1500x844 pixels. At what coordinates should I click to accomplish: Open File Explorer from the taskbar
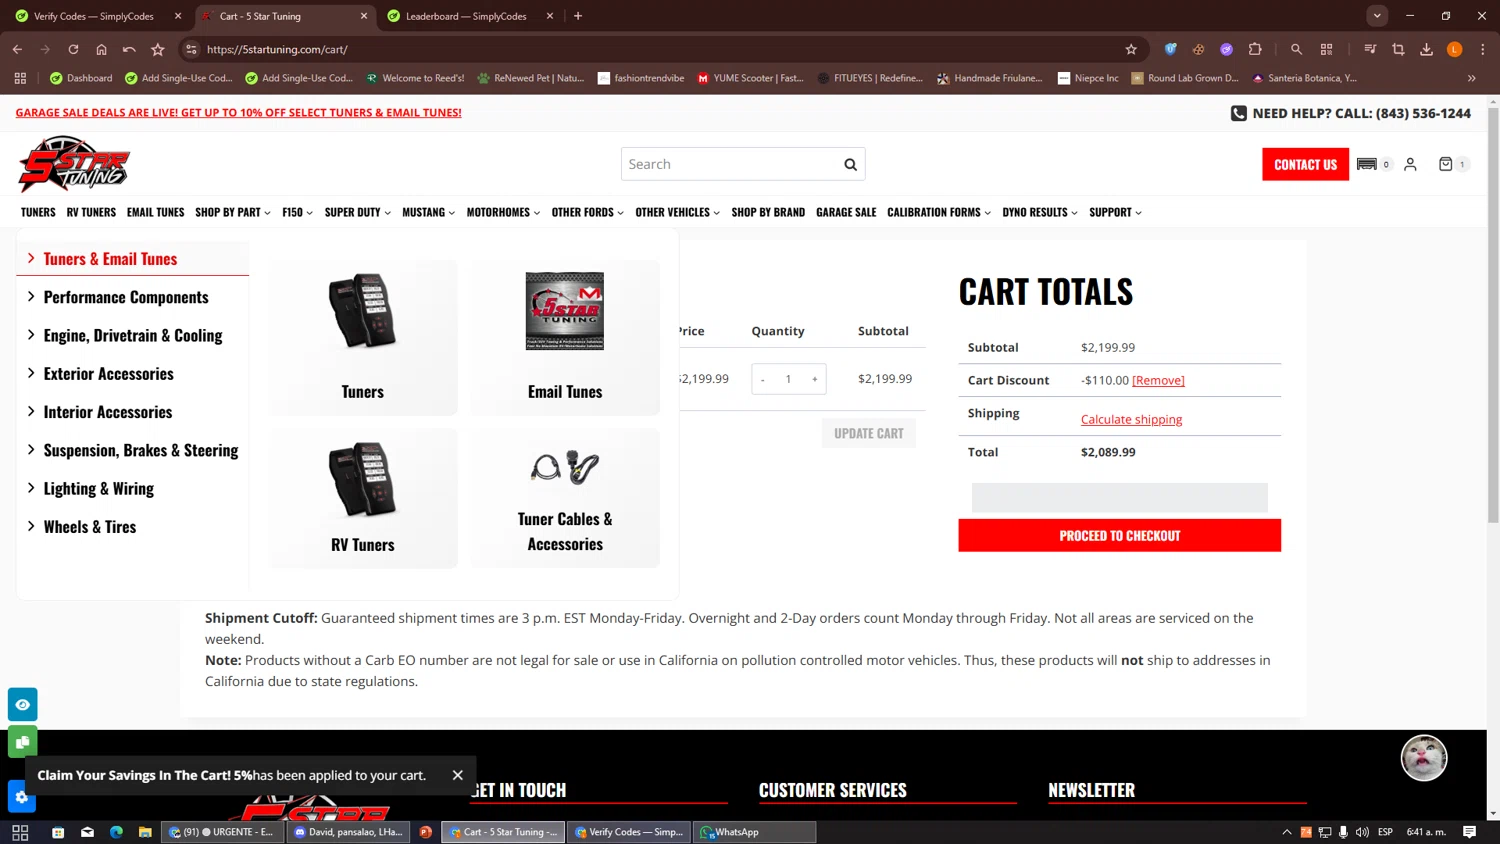[x=145, y=832]
